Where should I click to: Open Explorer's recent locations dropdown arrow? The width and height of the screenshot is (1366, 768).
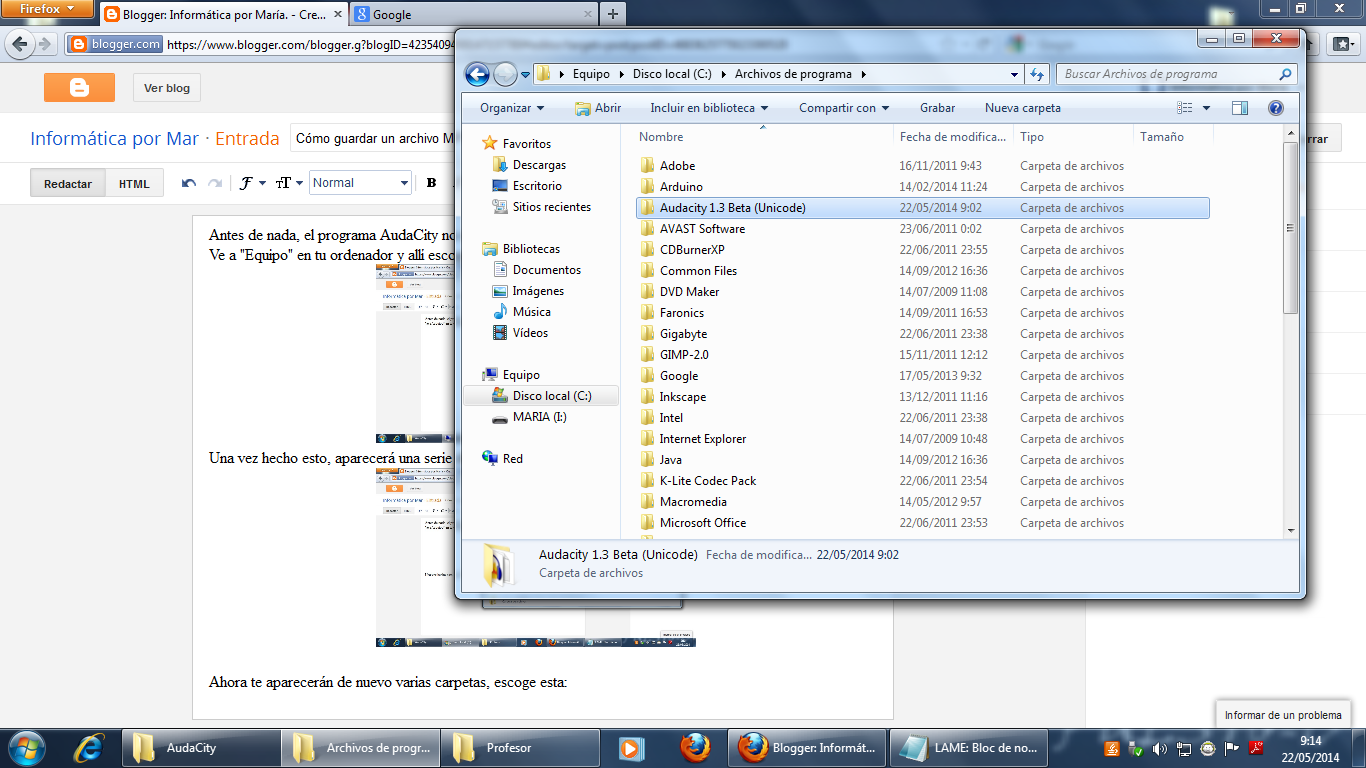click(526, 74)
